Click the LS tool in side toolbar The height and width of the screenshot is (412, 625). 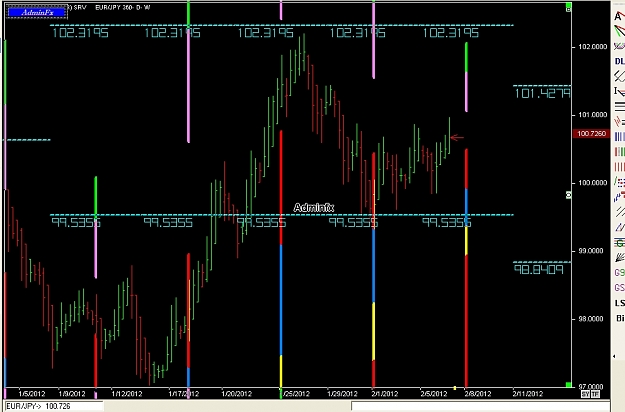click(x=619, y=303)
